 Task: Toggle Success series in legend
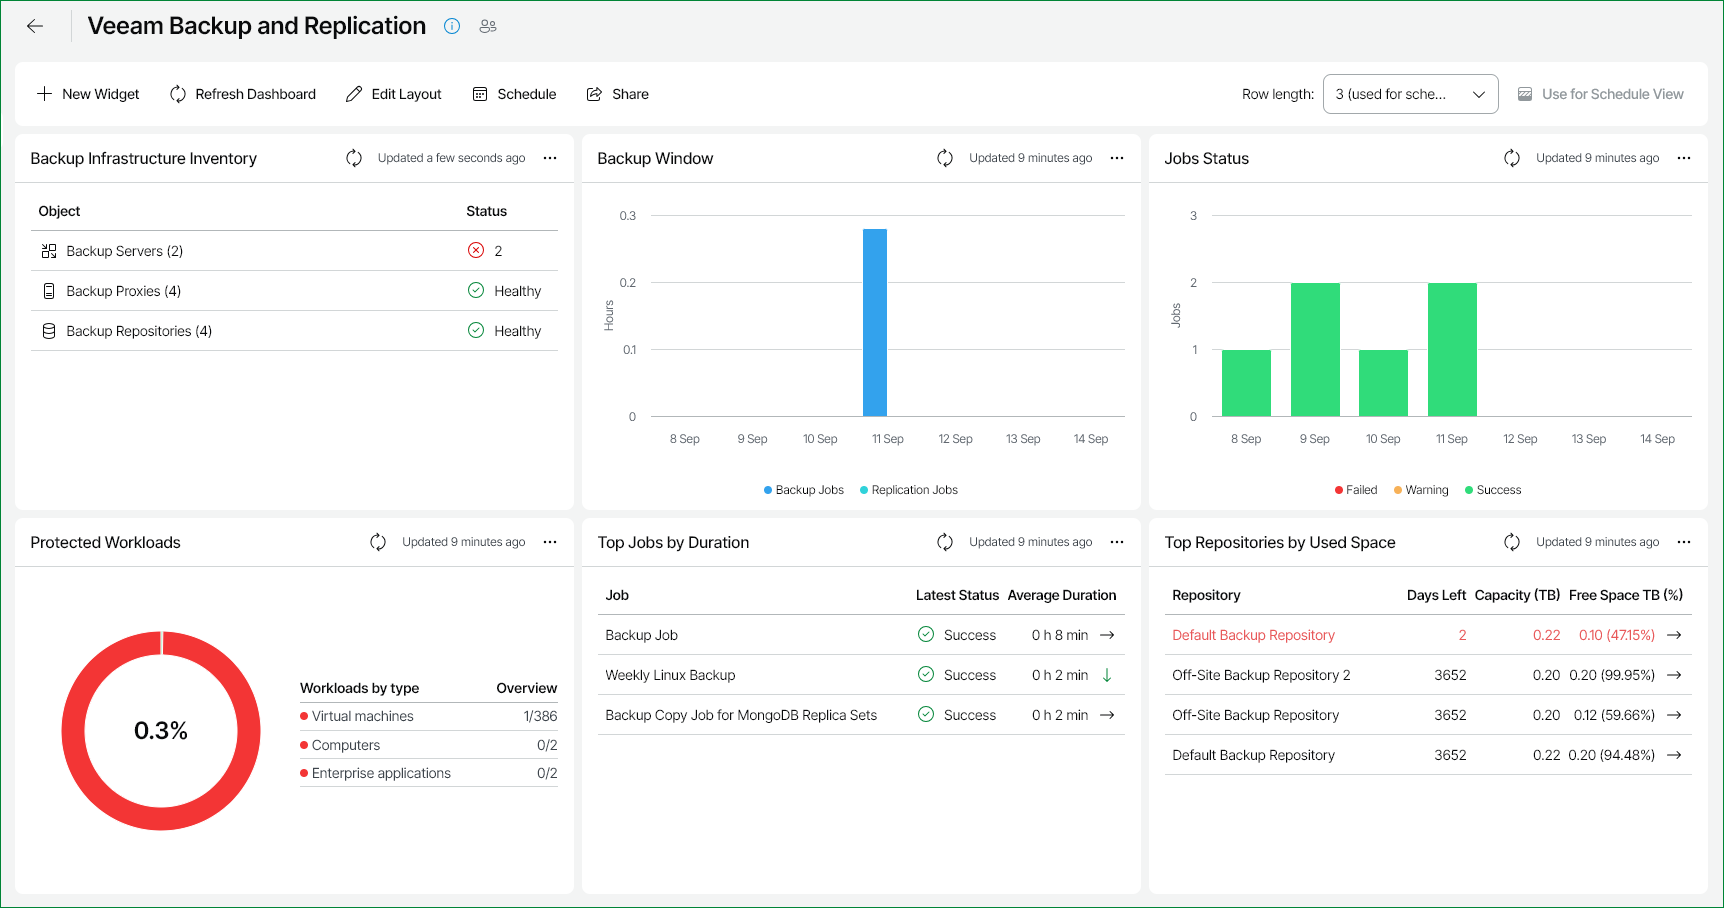(1493, 490)
